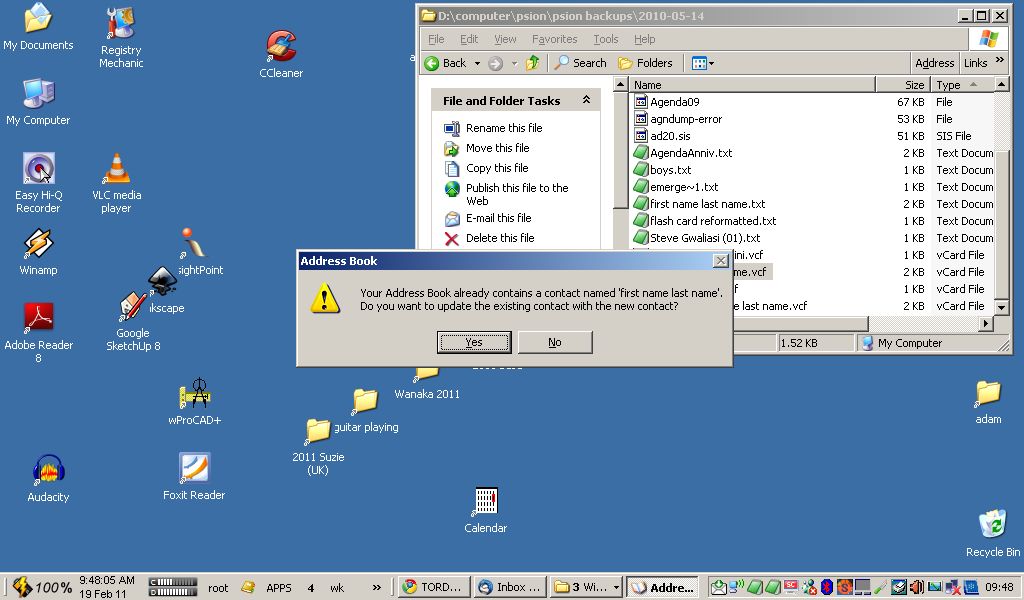Viewport: 1024px width, 600px height.
Task: Click Yes to update the existing contact
Action: (474, 342)
